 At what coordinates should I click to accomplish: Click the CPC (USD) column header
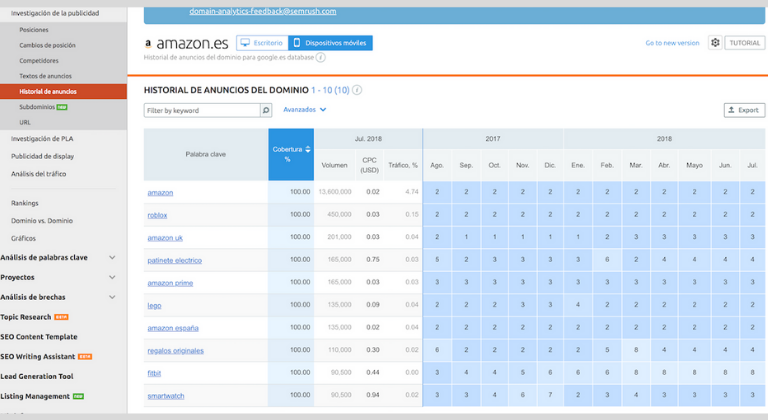[369, 165]
